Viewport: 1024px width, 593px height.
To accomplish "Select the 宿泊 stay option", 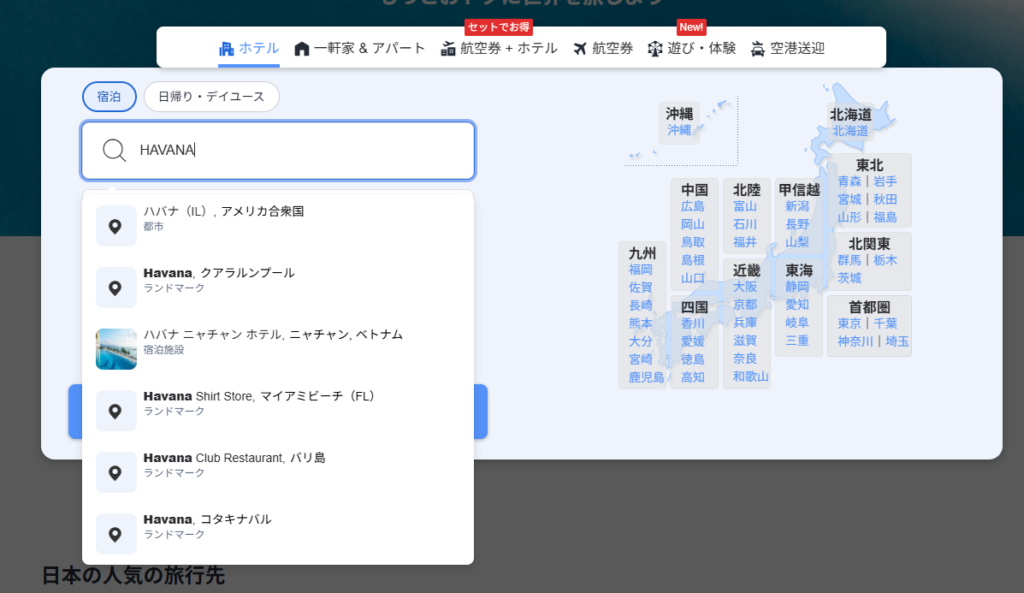I will [x=109, y=97].
